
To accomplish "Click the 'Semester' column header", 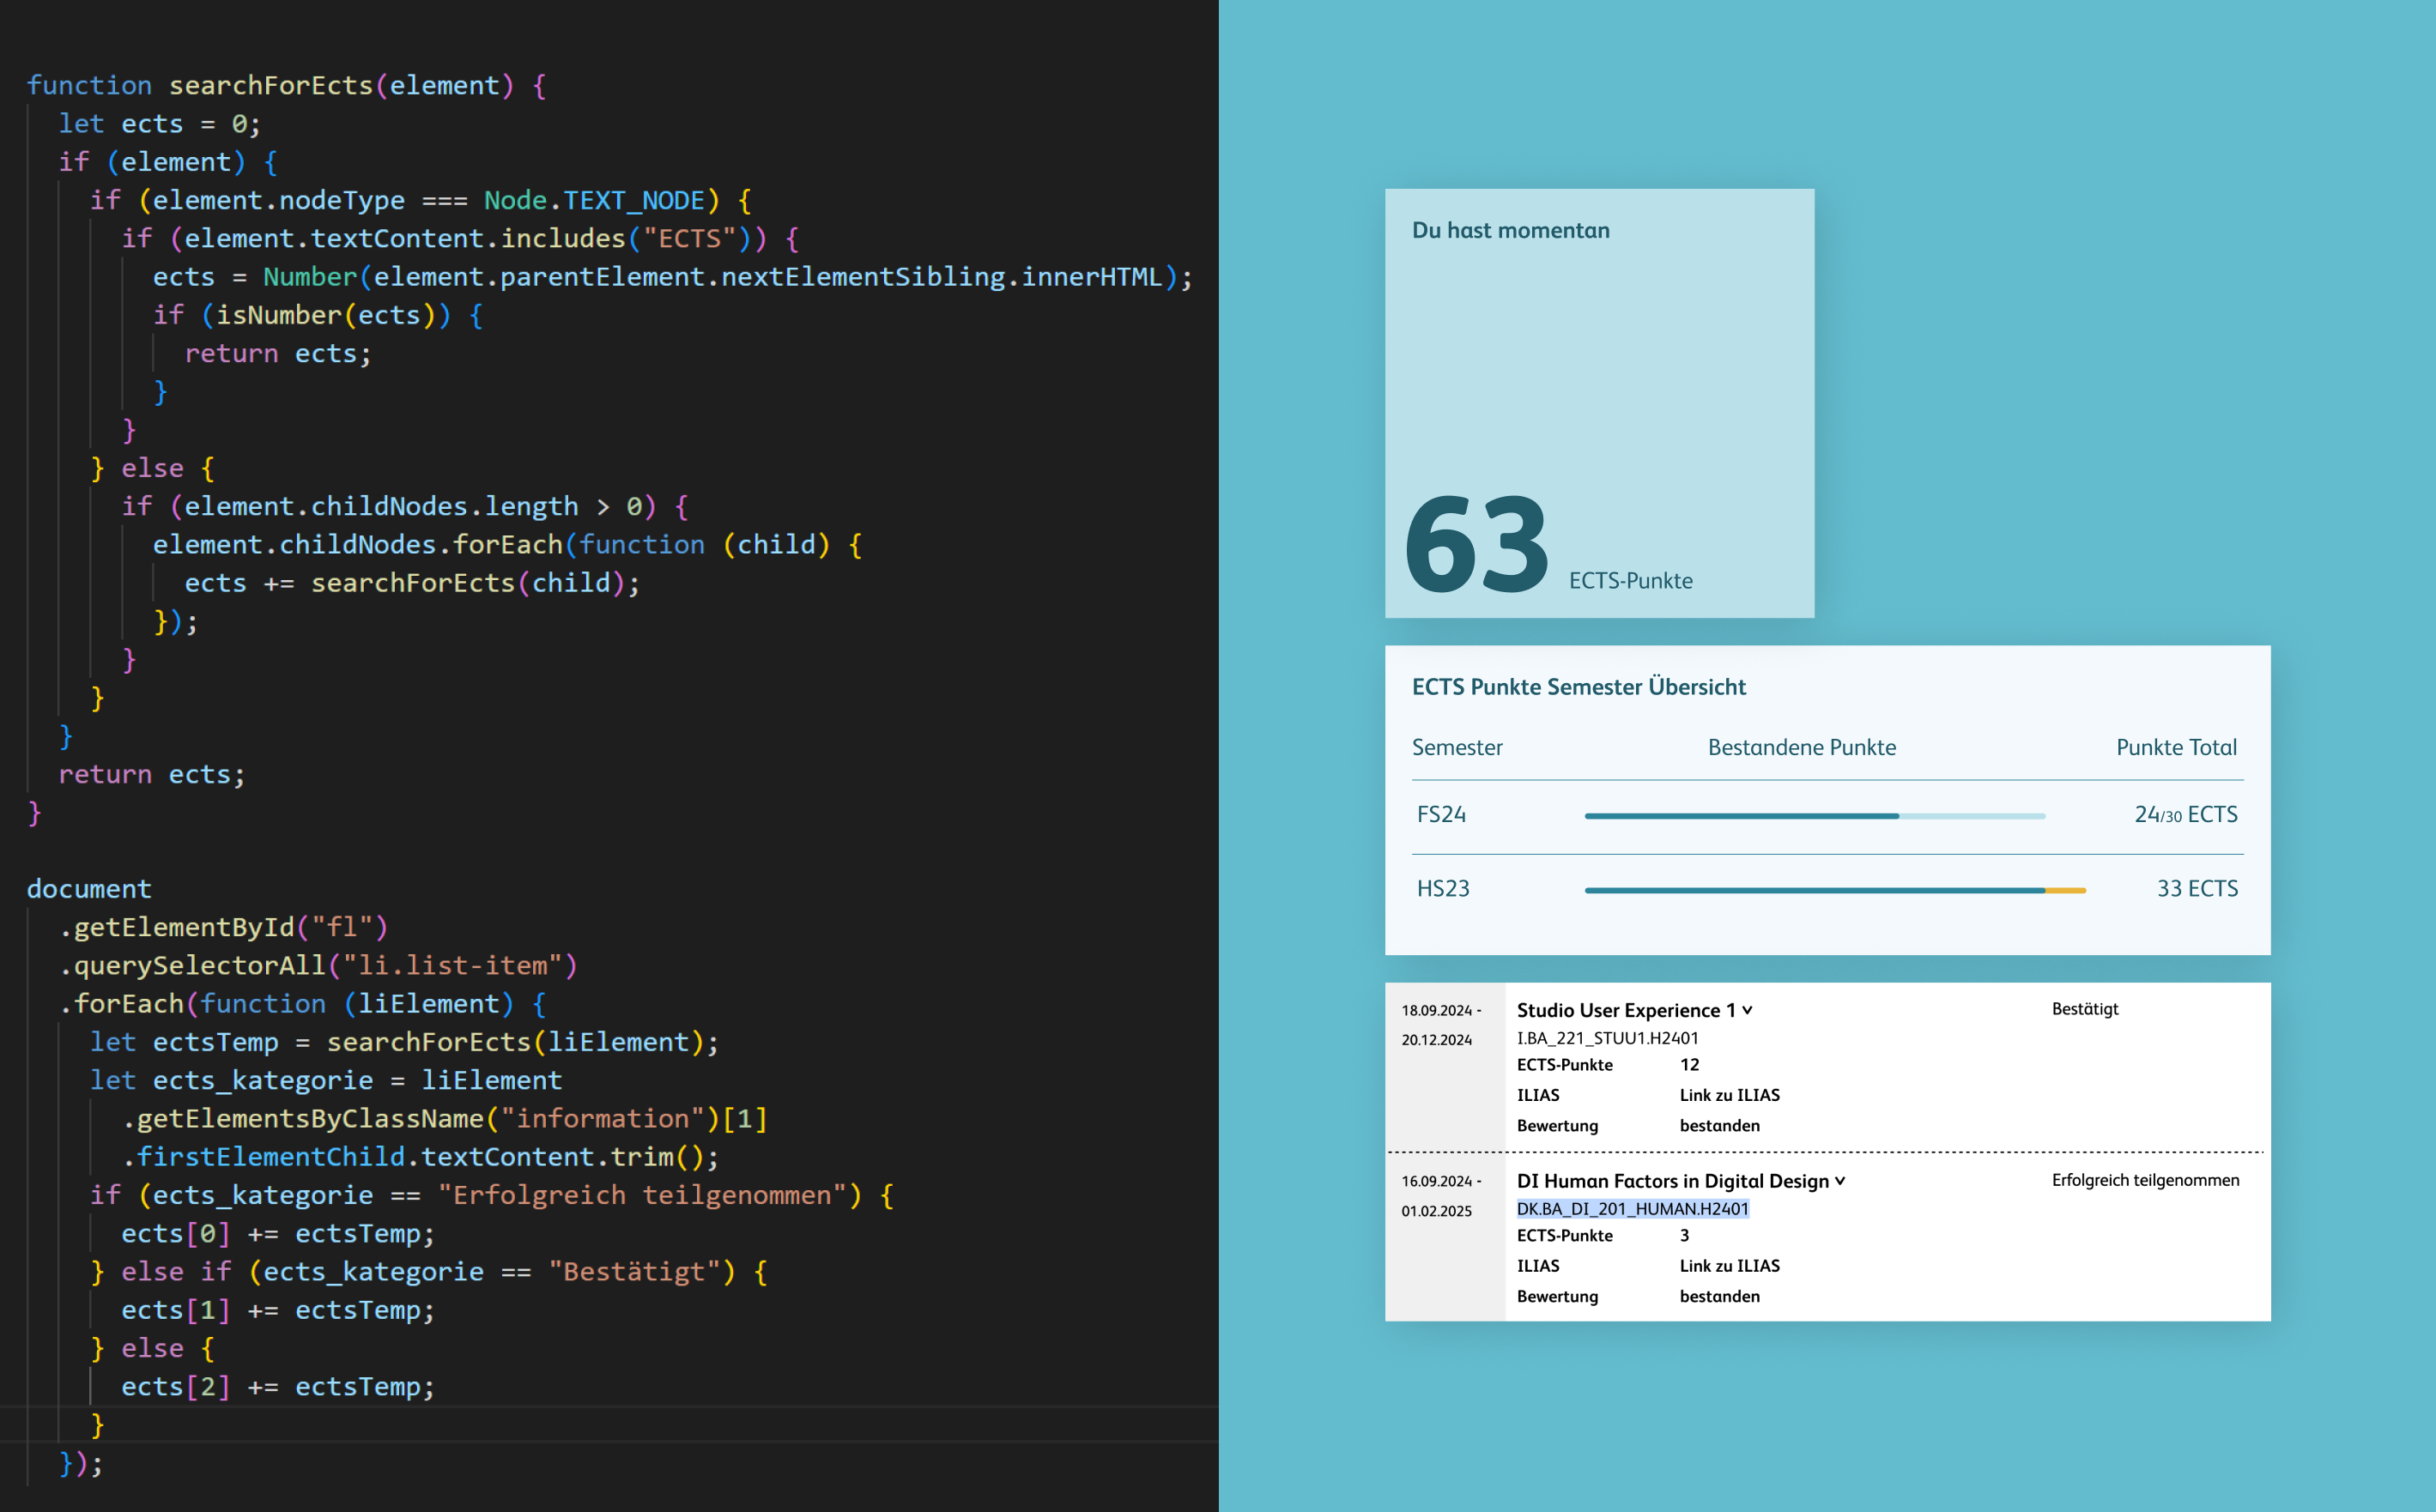I will click(1456, 747).
